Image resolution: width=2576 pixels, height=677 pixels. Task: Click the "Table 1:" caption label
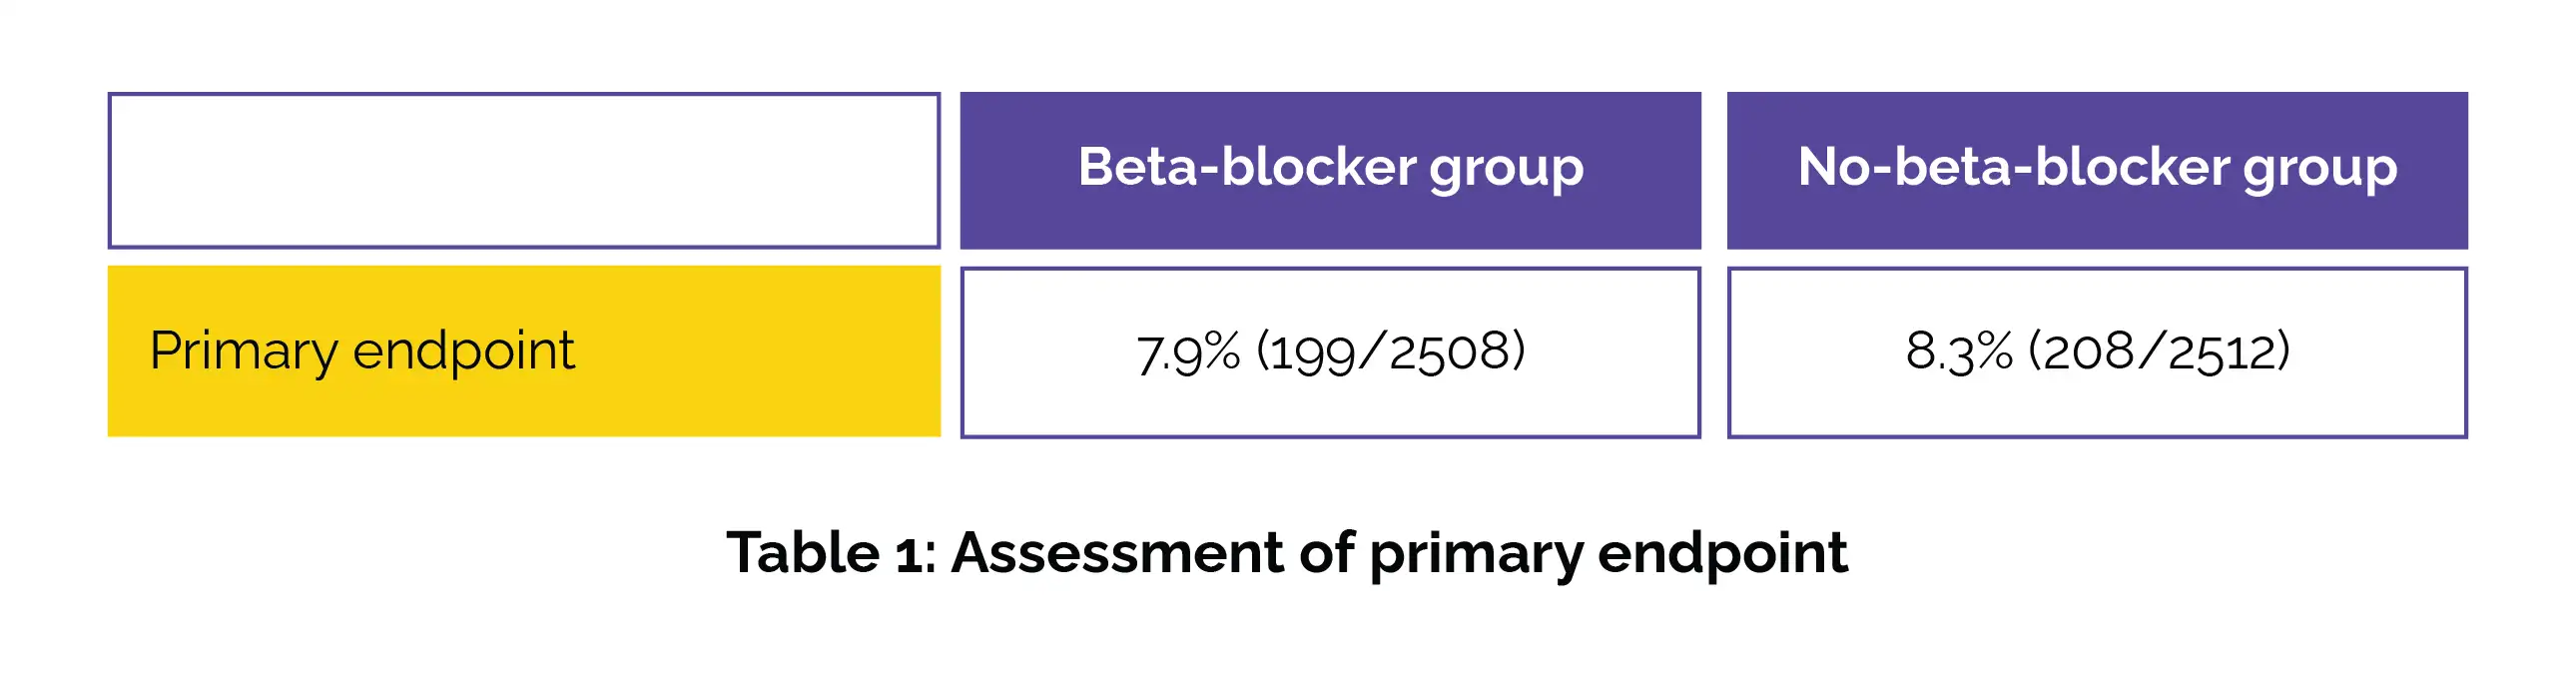(831, 552)
